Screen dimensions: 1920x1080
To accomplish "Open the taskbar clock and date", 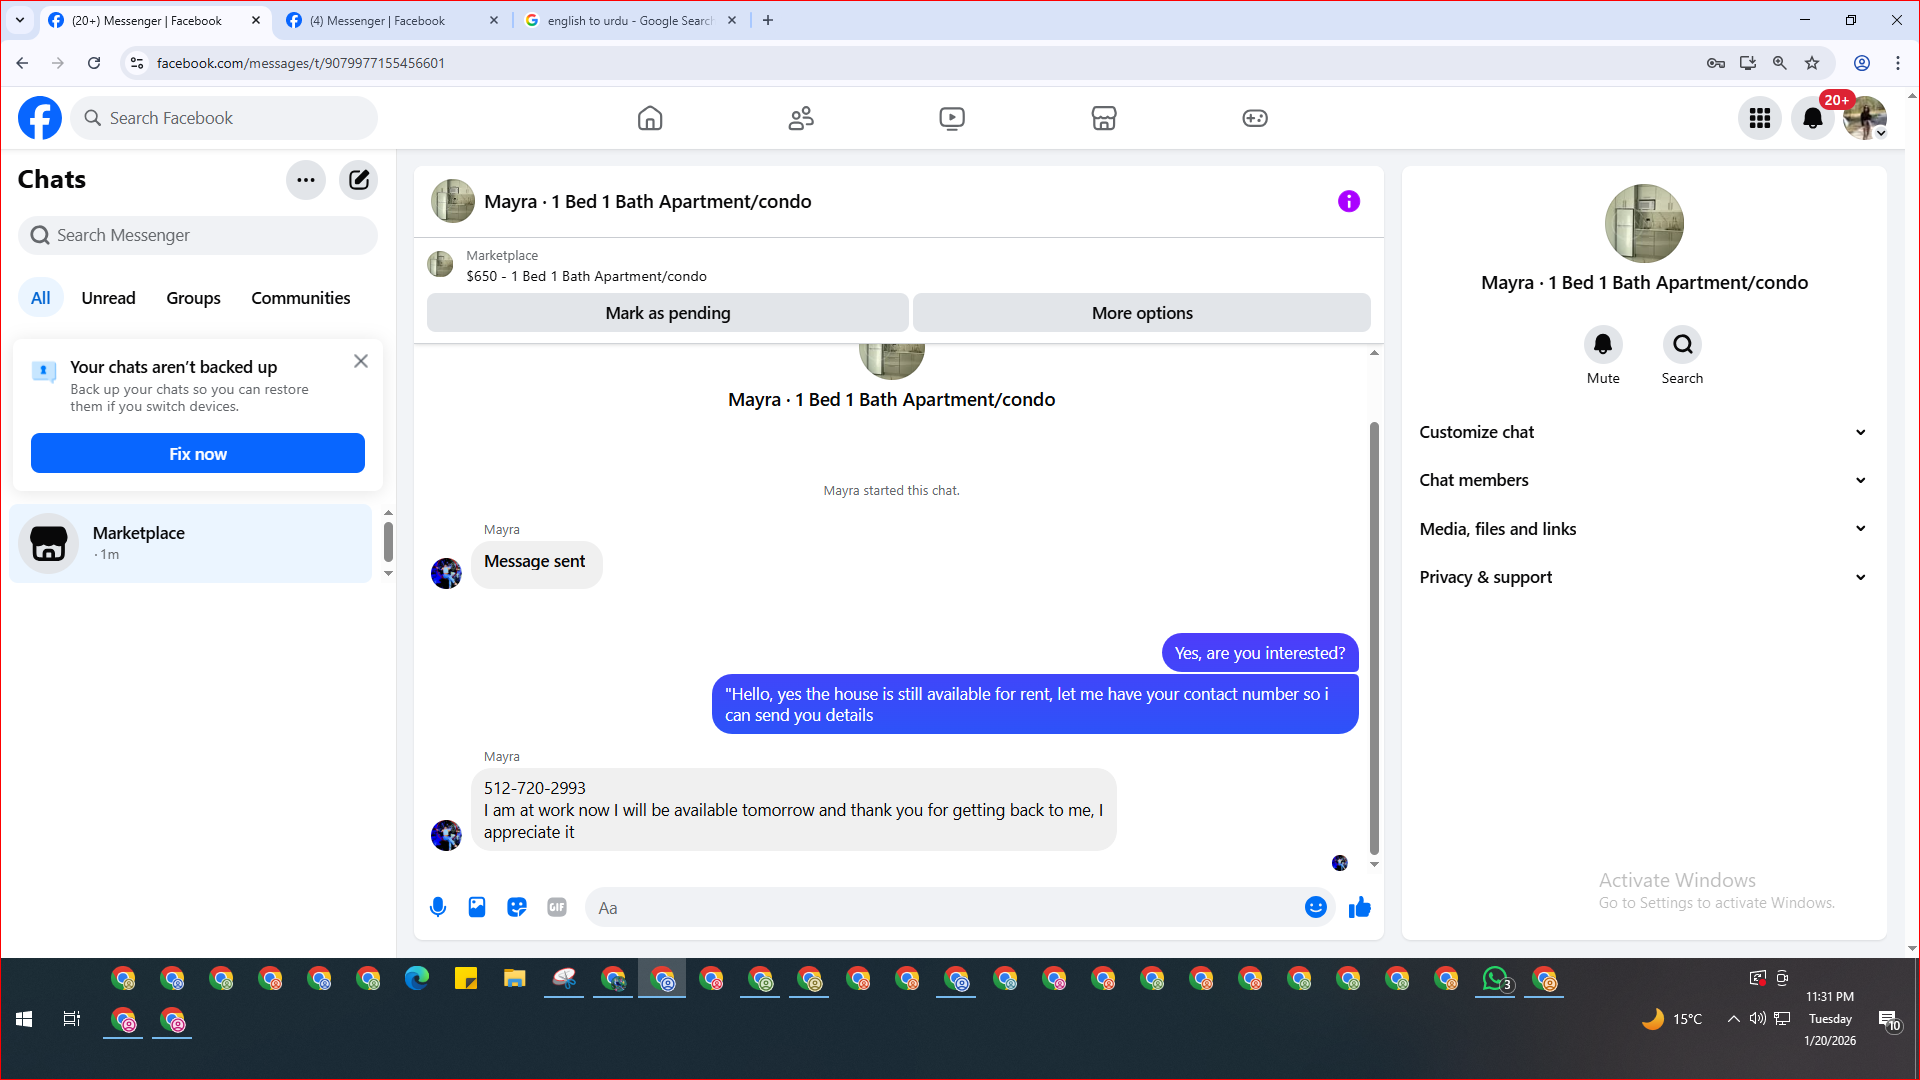I will [1830, 1018].
